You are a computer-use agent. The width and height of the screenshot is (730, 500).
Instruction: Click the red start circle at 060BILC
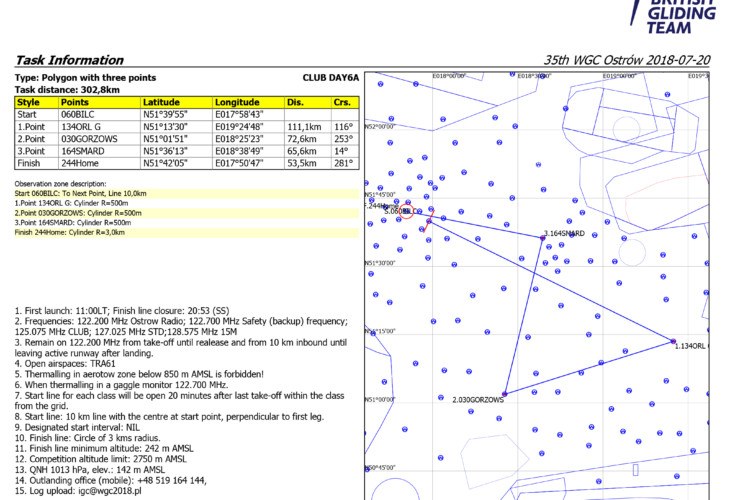click(x=421, y=211)
